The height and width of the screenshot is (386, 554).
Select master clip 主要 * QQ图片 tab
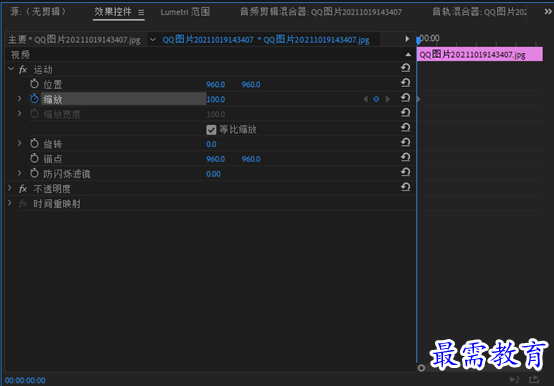point(74,40)
